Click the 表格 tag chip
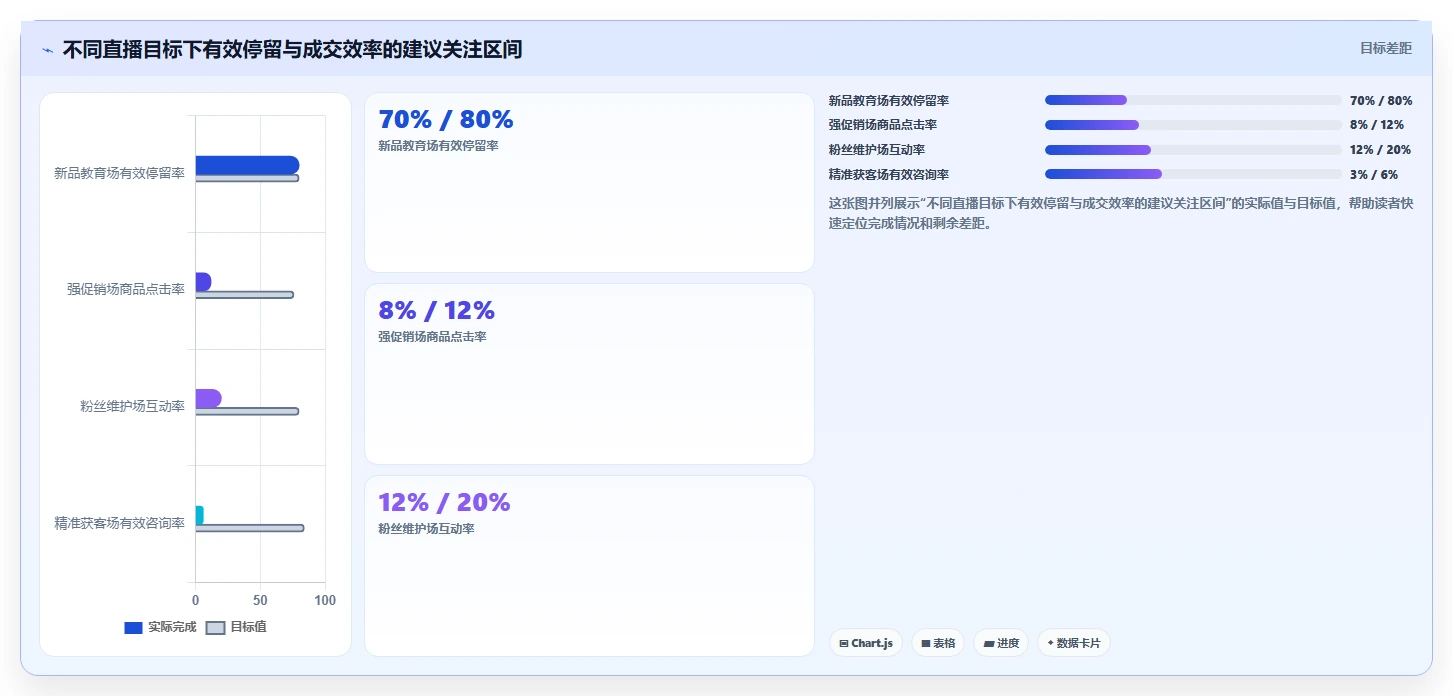This screenshot has height=696, width=1453. 938,643
